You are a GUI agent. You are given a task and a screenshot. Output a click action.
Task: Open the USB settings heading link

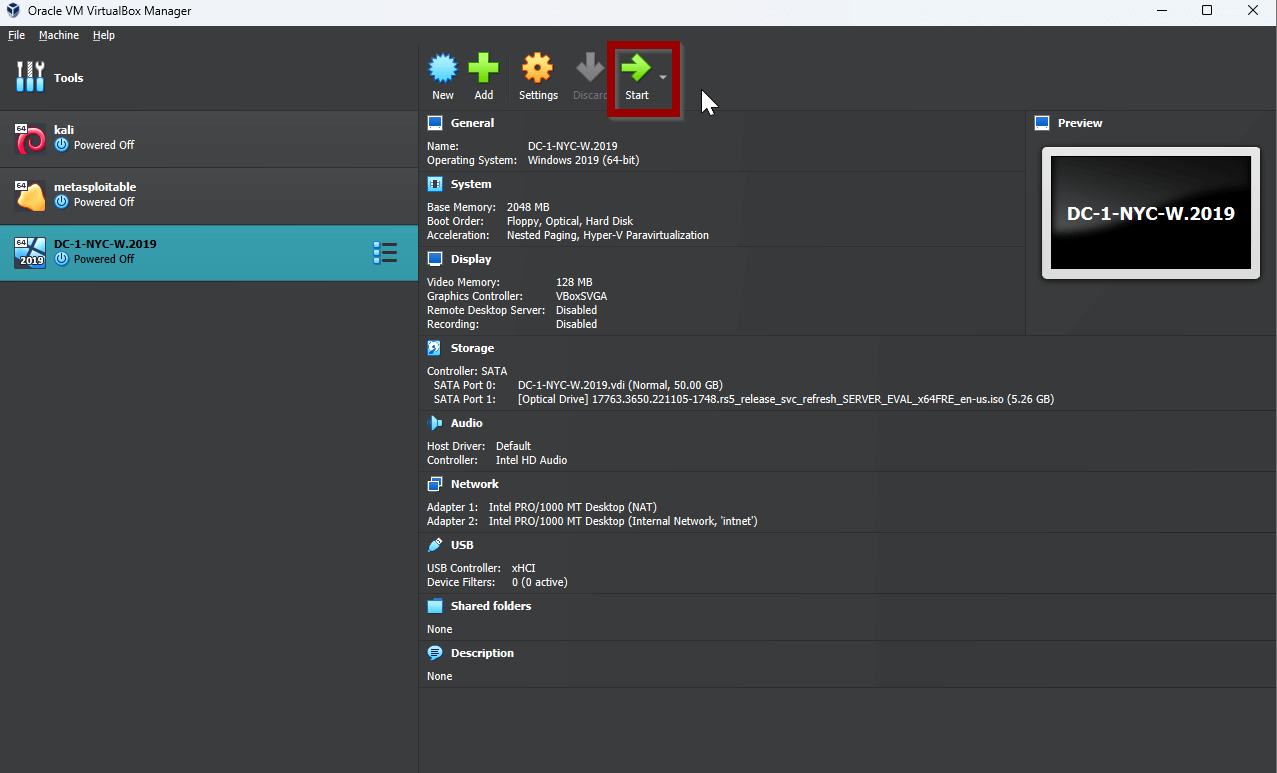point(462,545)
